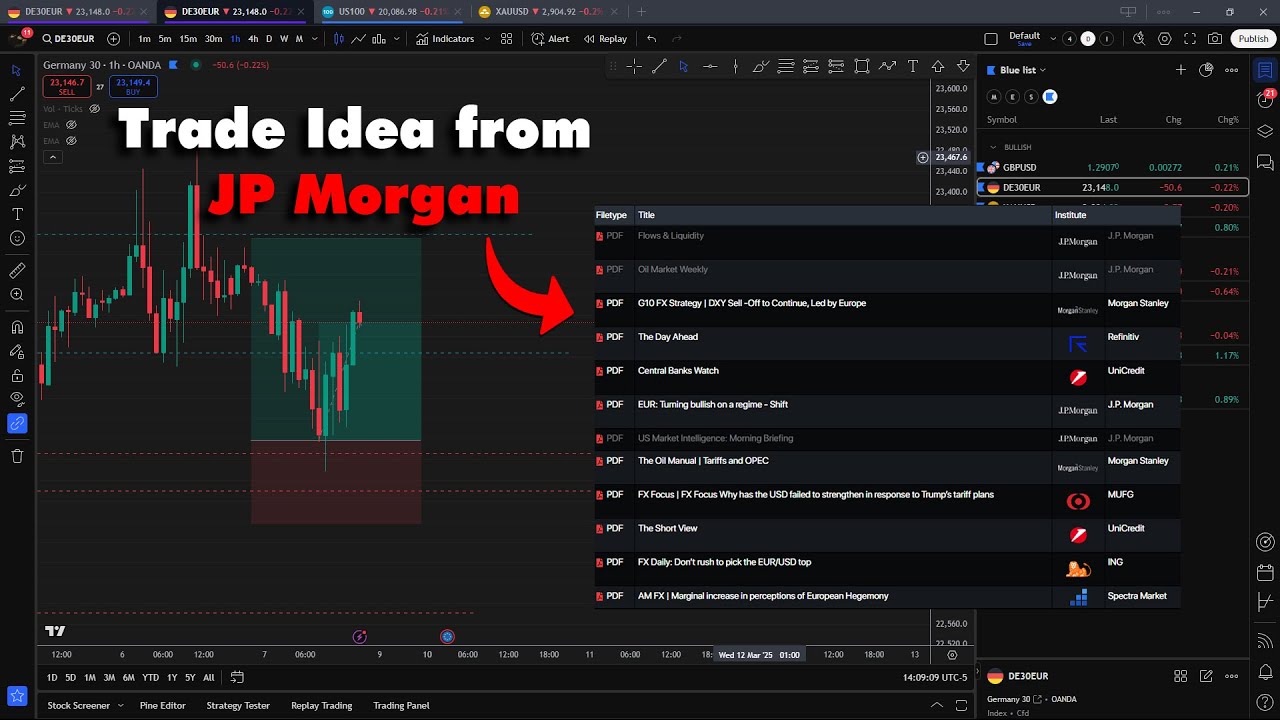This screenshot has height=720, width=1280.
Task: Expand the Stock Screener dropdown arrow
Action: coord(120,705)
